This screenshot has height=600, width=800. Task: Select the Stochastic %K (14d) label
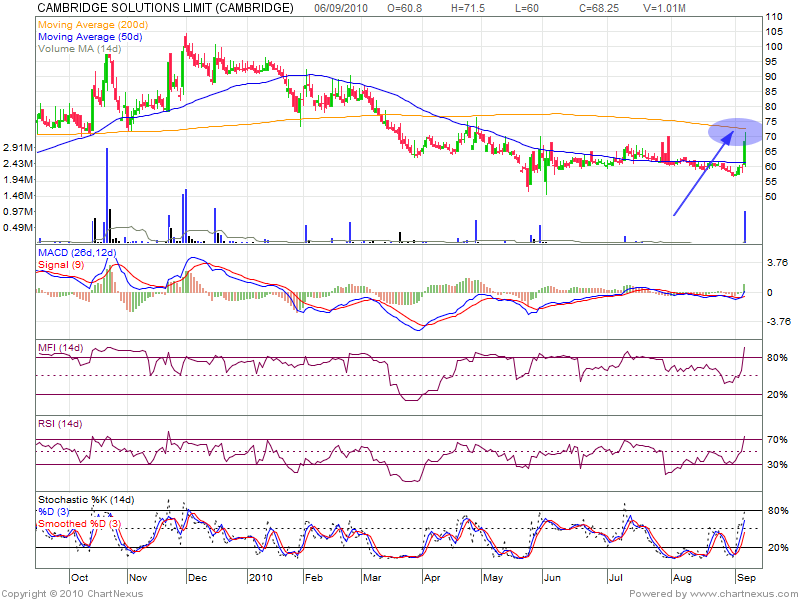click(x=85, y=500)
